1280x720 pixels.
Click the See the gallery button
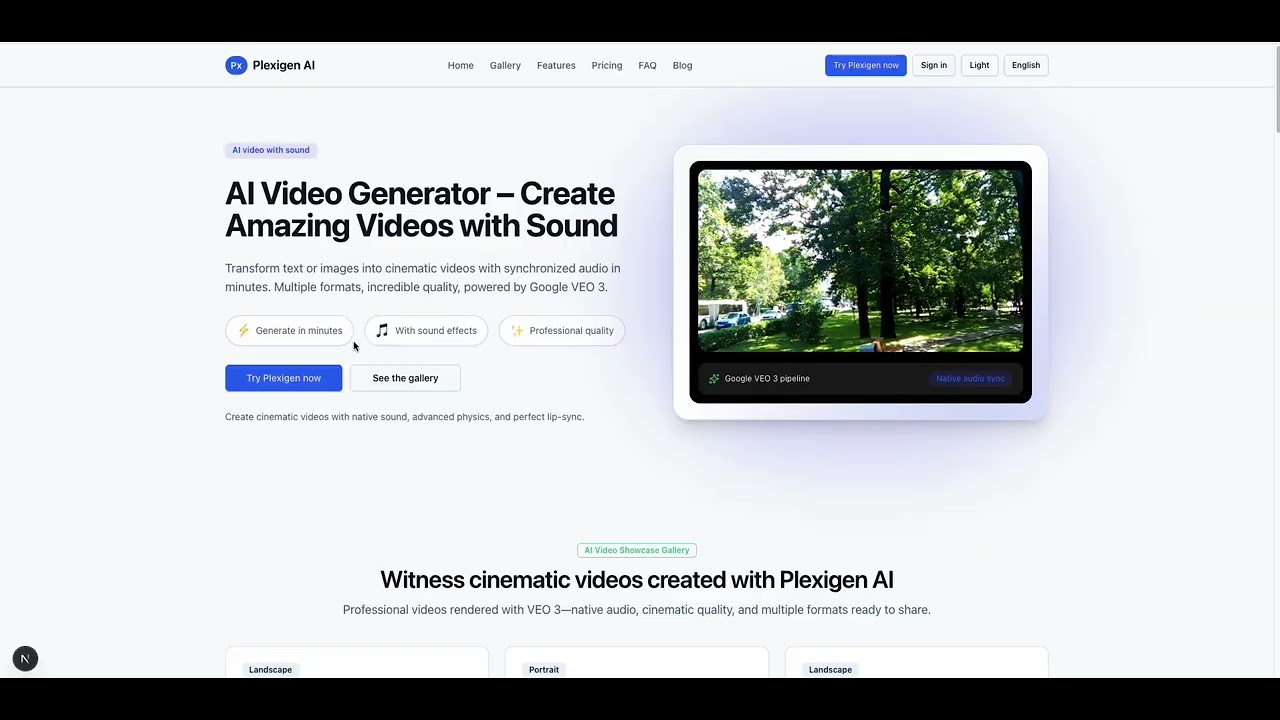[405, 378]
